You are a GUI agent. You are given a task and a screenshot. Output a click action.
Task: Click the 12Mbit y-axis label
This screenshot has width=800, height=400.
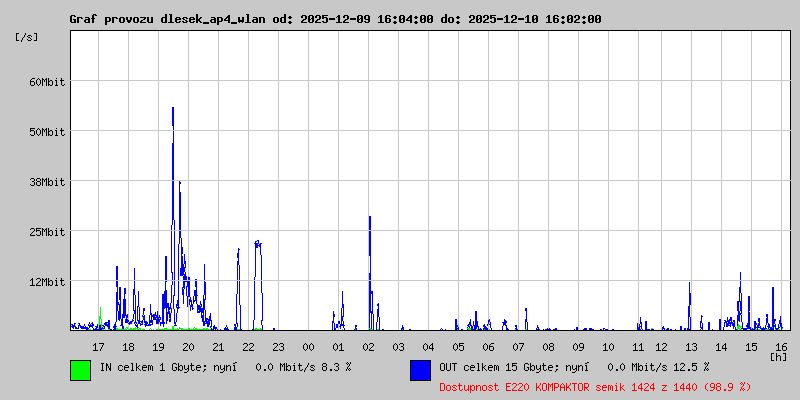[47, 282]
